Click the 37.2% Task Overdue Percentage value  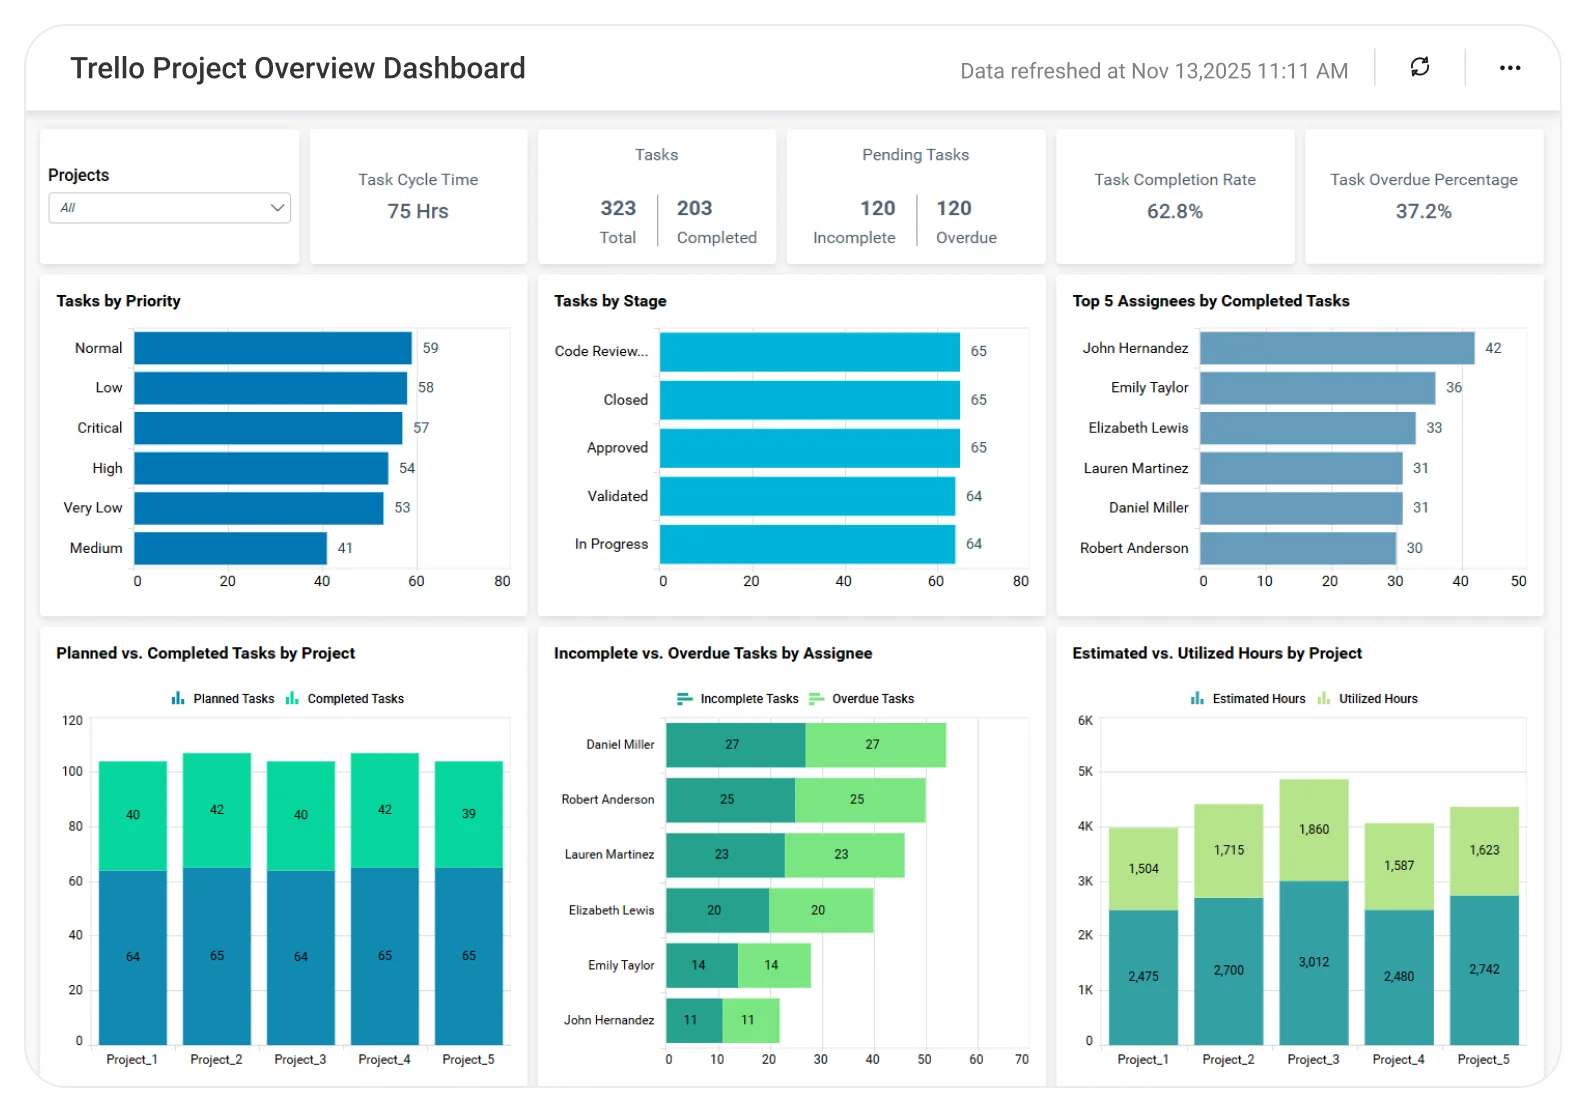(1424, 212)
